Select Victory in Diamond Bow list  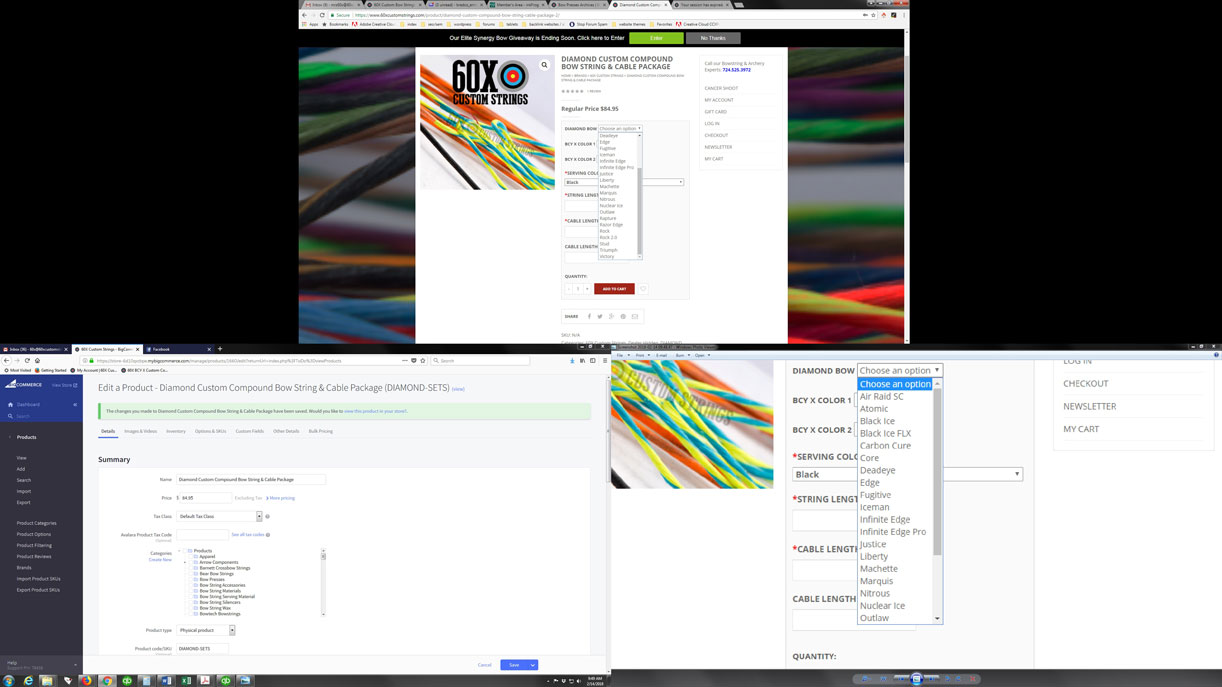click(607, 257)
